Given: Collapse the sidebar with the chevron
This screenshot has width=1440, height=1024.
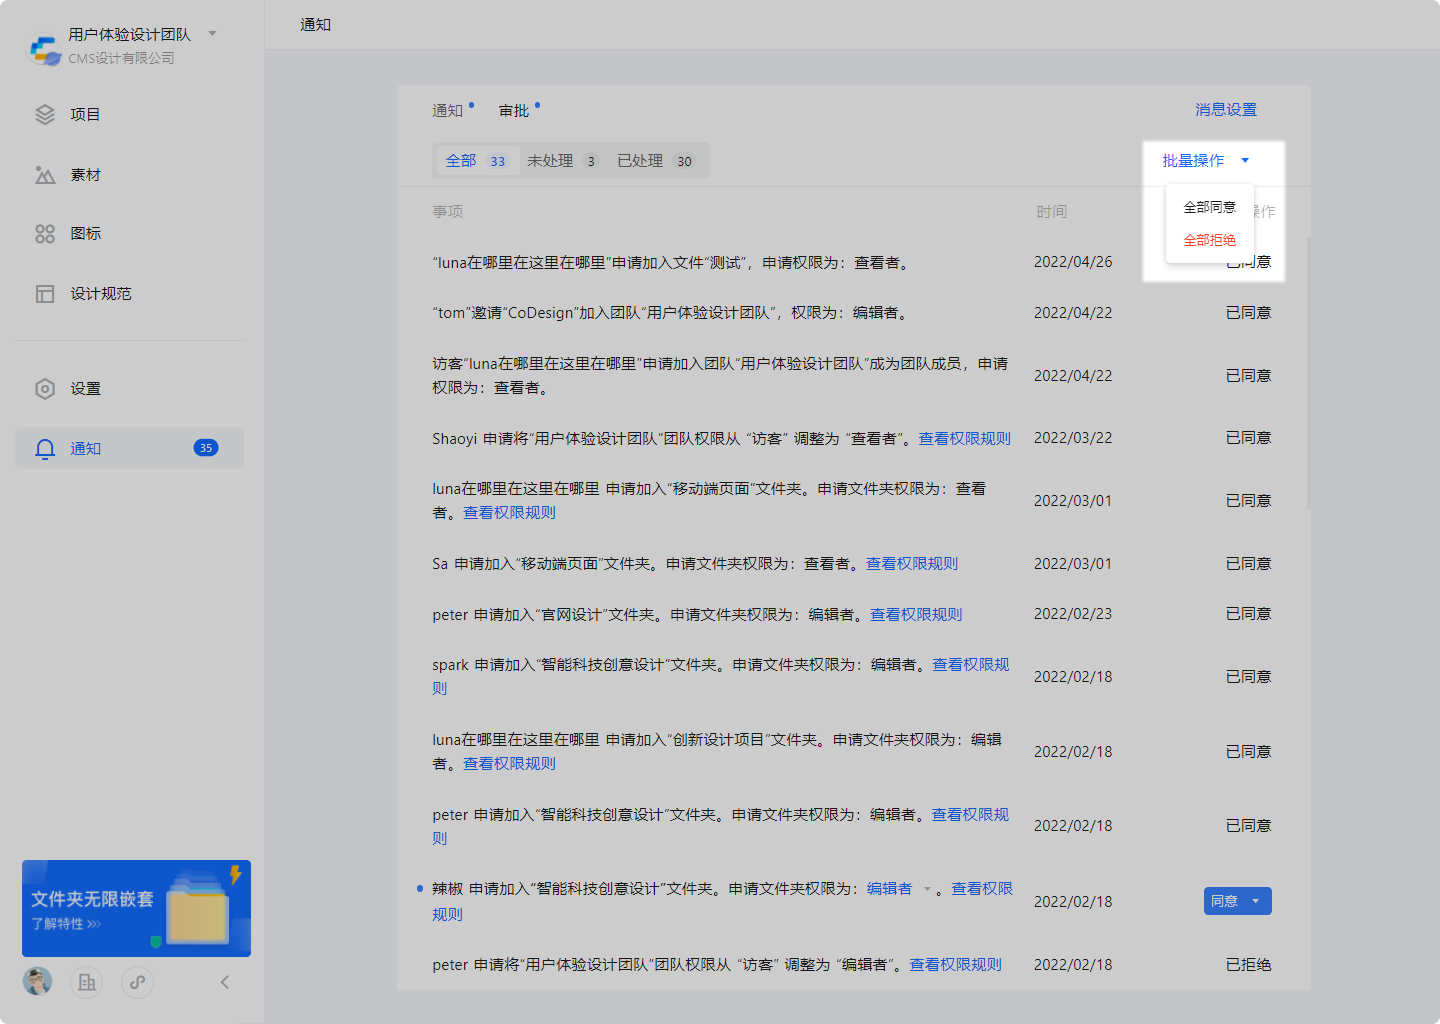Looking at the screenshot, I should [x=225, y=982].
